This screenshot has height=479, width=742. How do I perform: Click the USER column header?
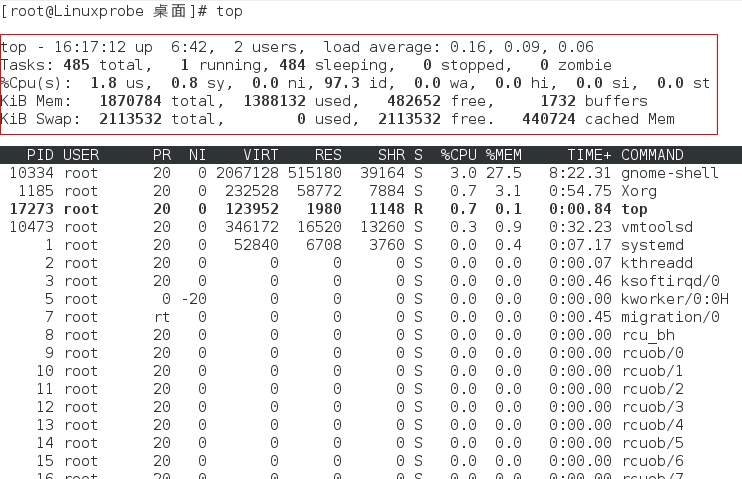(x=81, y=155)
